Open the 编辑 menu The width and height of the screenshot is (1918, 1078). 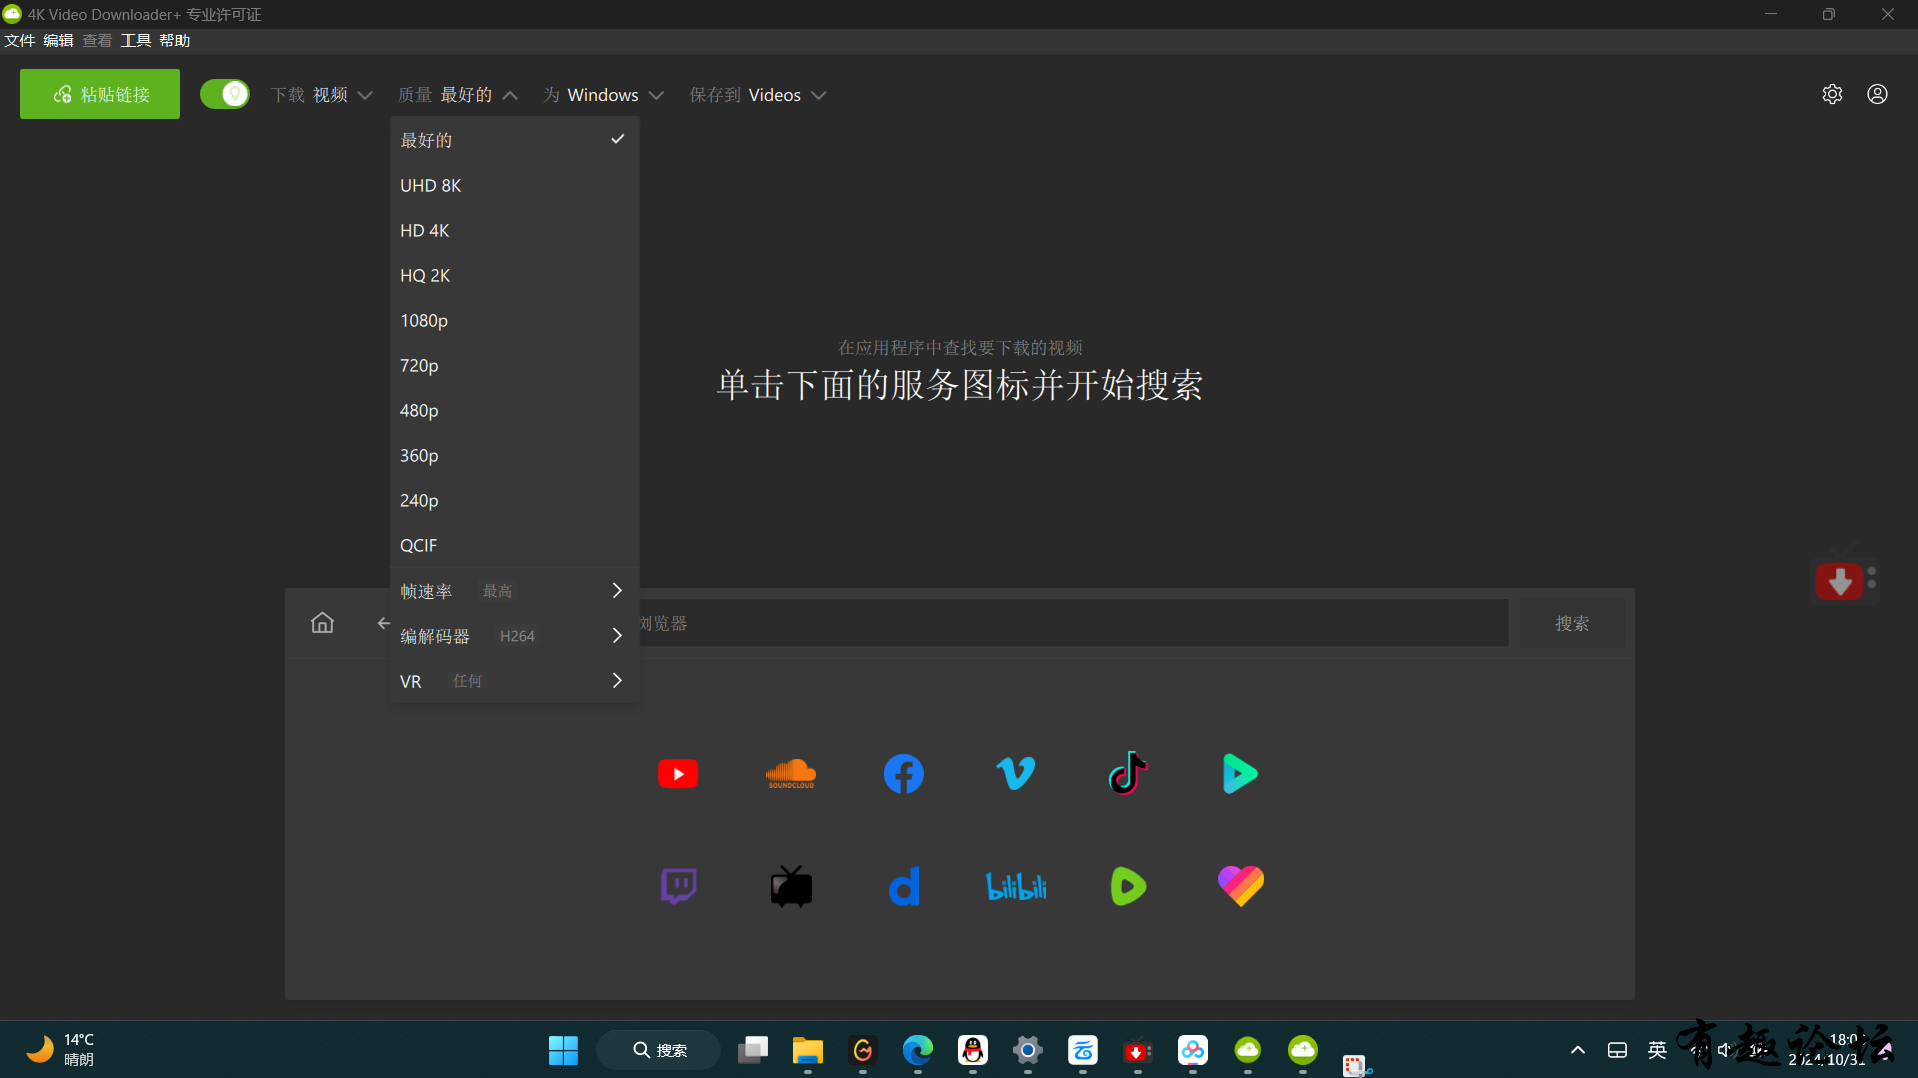coord(58,40)
